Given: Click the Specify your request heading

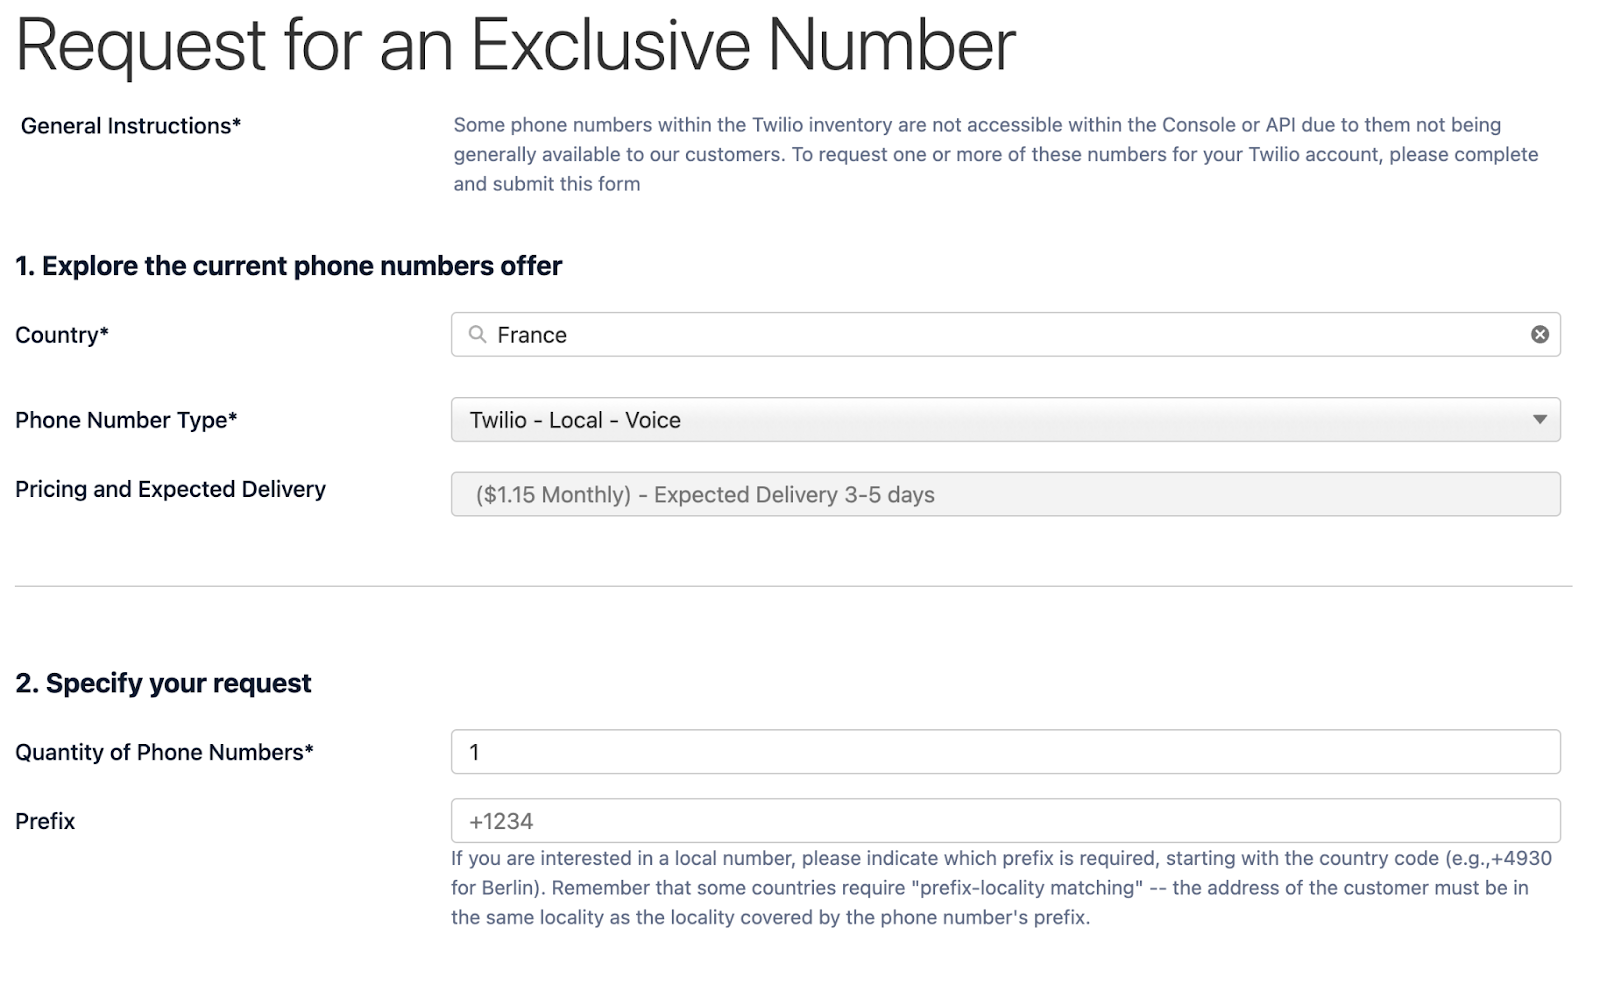Looking at the screenshot, I should [x=163, y=683].
